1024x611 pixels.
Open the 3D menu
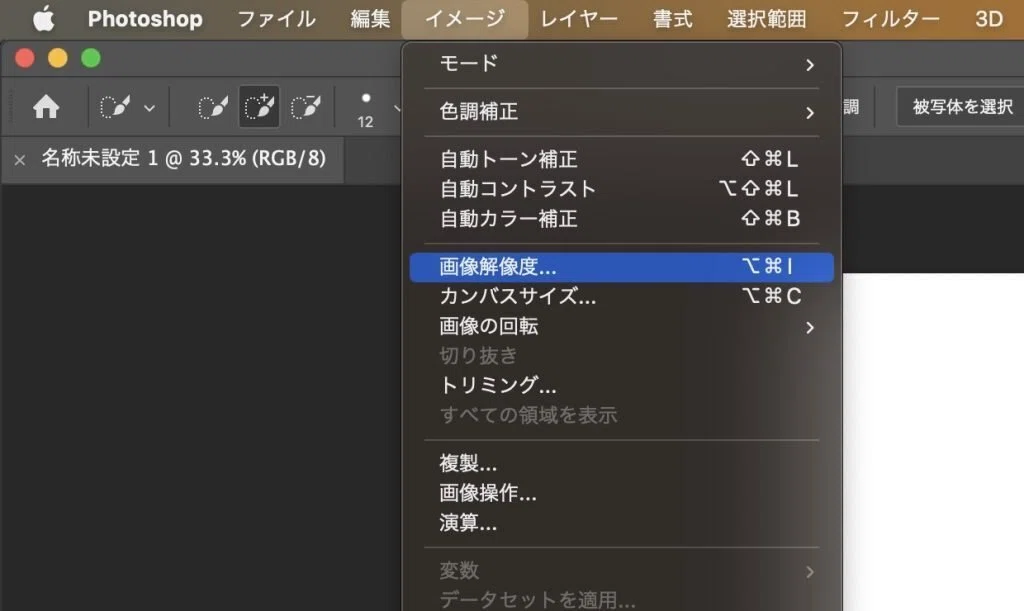click(x=989, y=19)
